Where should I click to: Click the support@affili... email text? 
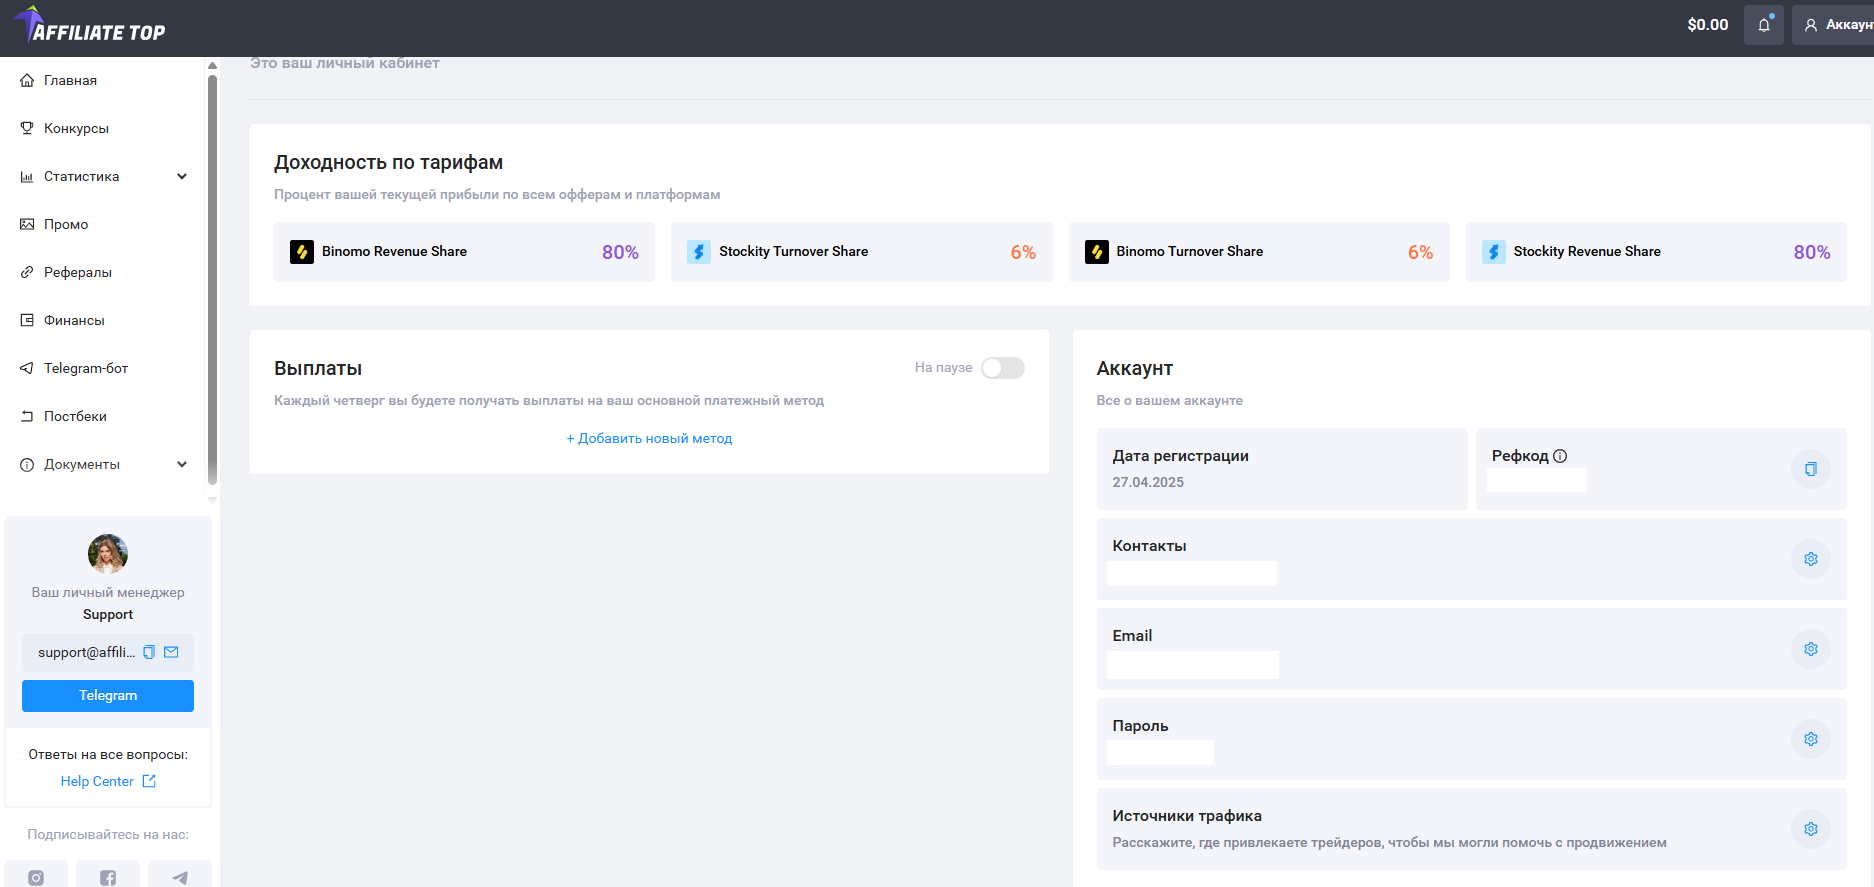(86, 652)
